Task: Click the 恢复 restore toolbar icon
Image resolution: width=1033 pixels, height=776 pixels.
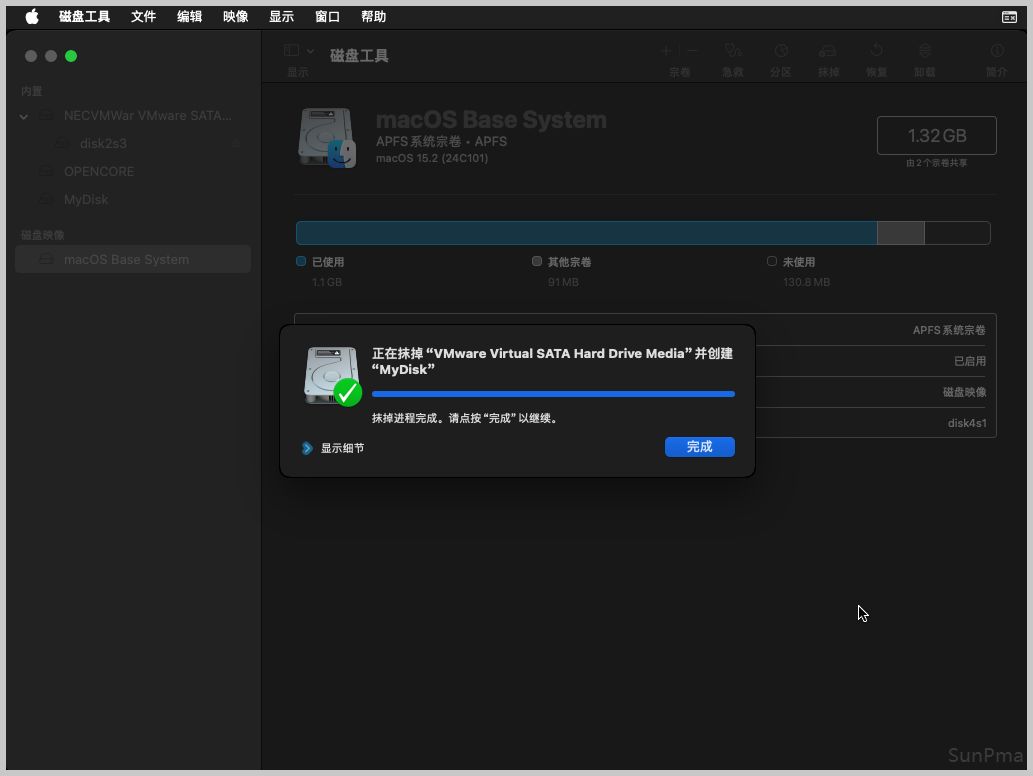Action: (x=876, y=51)
